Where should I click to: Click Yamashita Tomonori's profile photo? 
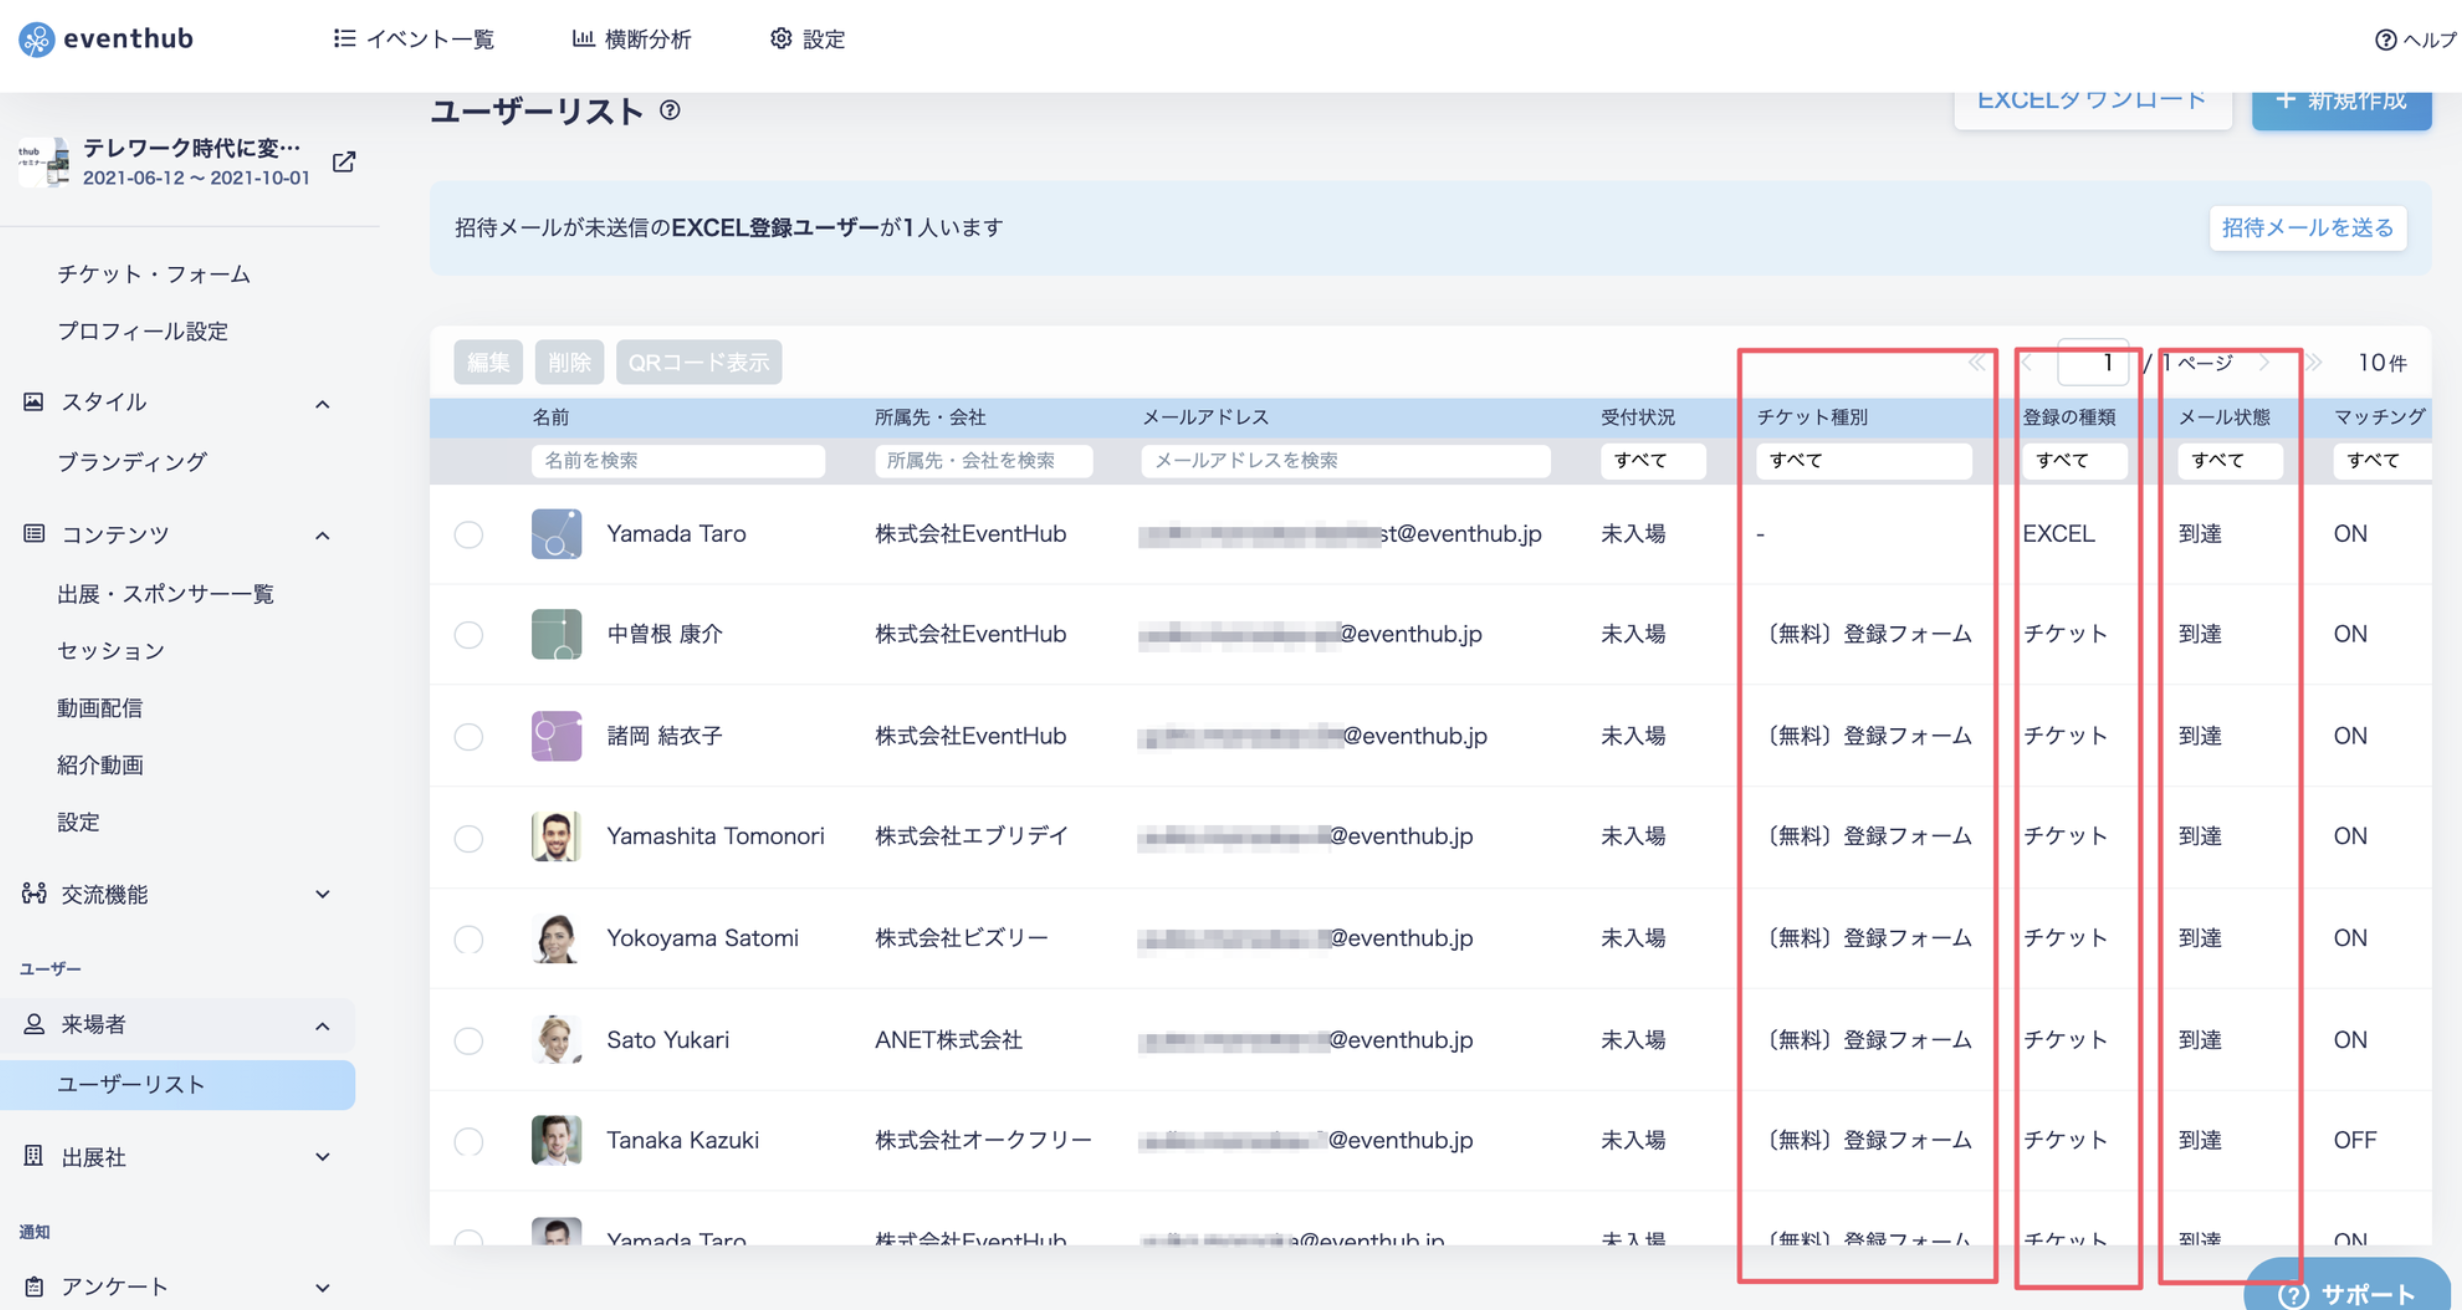click(x=556, y=836)
